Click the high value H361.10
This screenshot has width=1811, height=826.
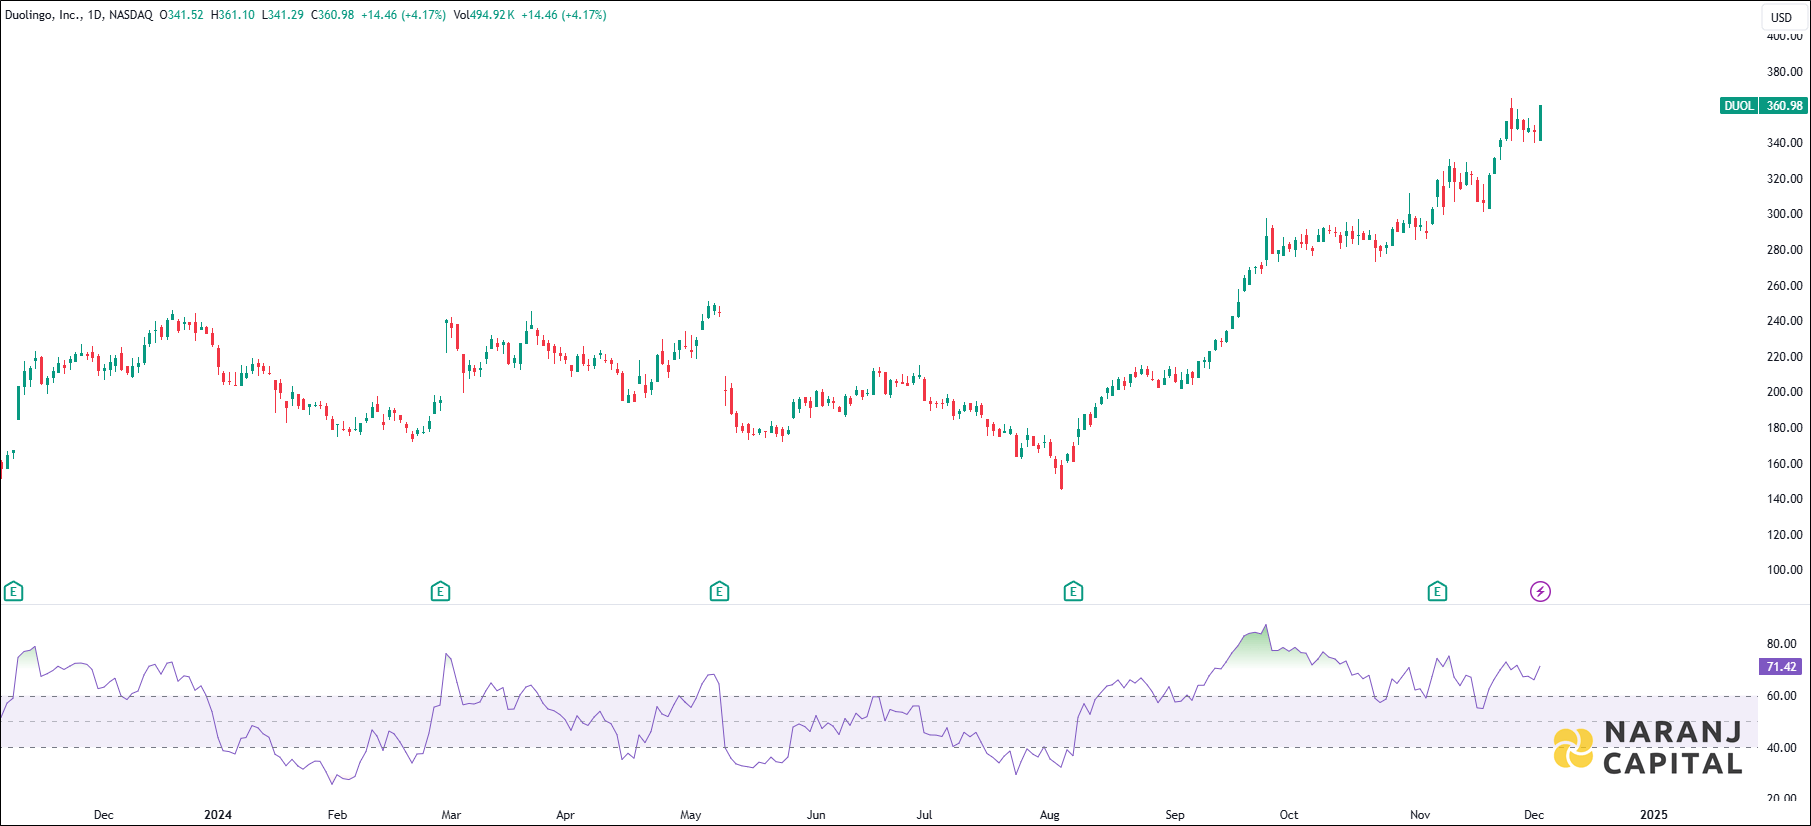pos(233,15)
